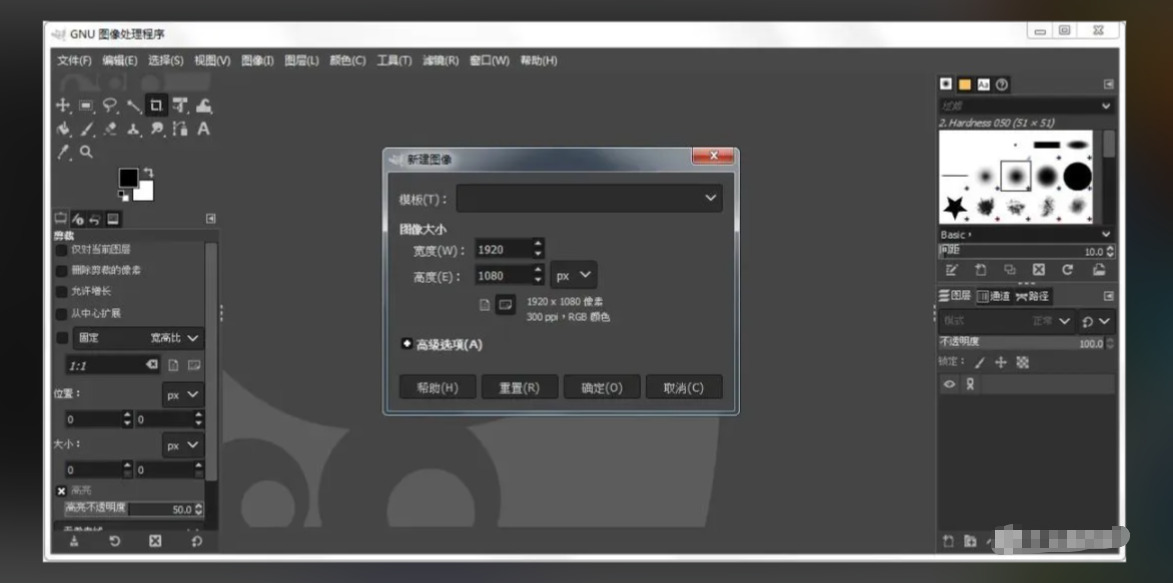Expand 高级选项(A) advanced options
This screenshot has width=1173, height=583.
(441, 344)
